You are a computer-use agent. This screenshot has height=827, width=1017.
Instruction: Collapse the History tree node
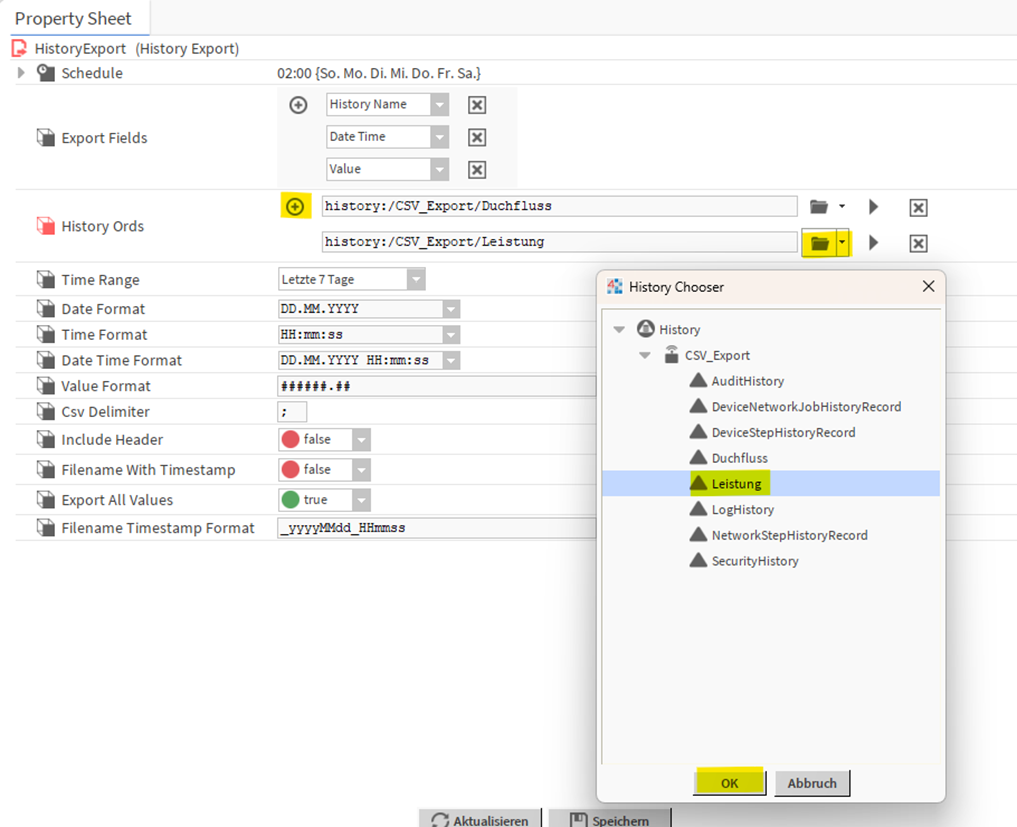[619, 330]
